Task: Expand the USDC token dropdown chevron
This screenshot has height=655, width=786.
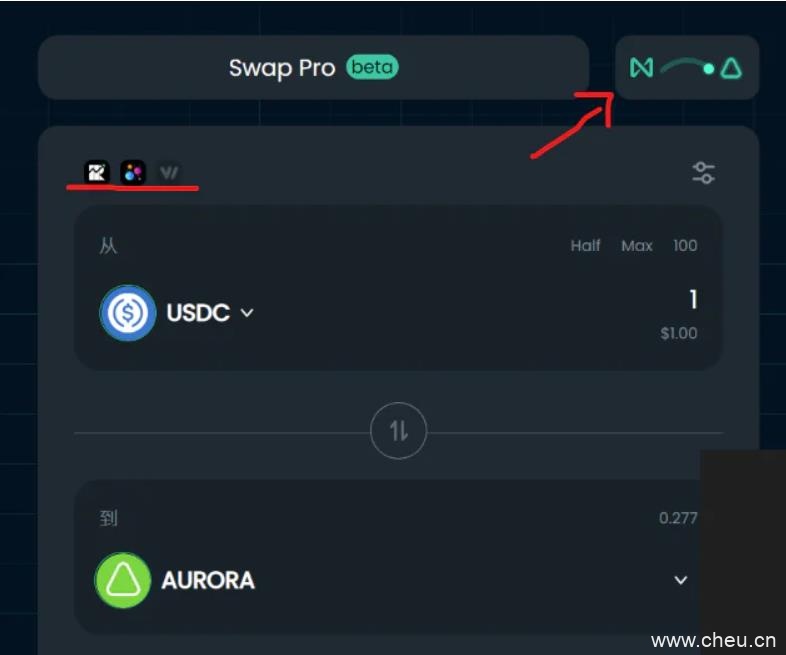Action: [247, 313]
